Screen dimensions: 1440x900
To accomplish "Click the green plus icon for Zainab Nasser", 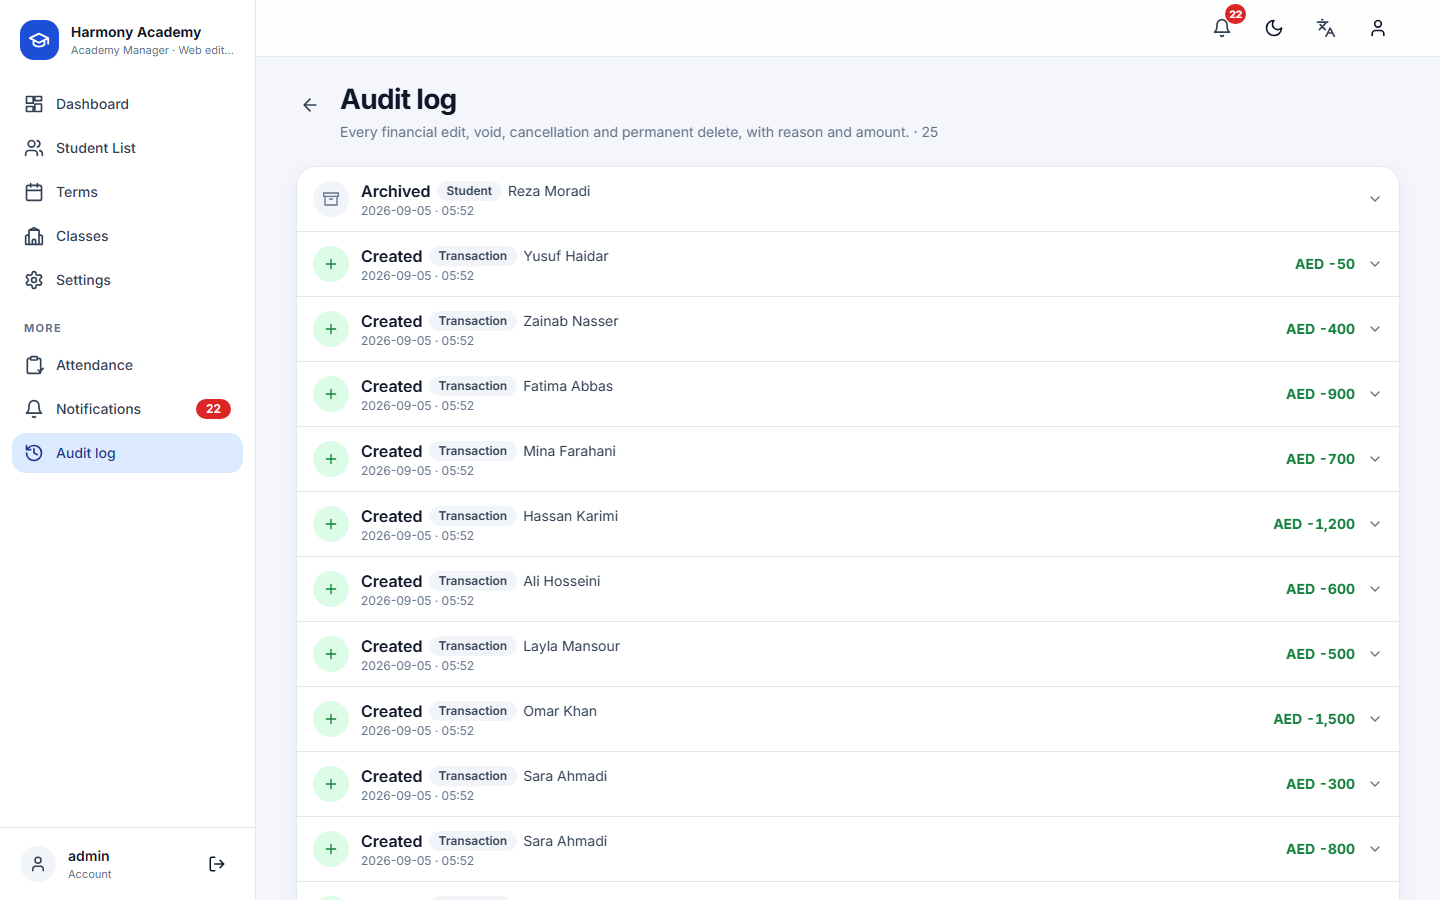I will click(331, 329).
